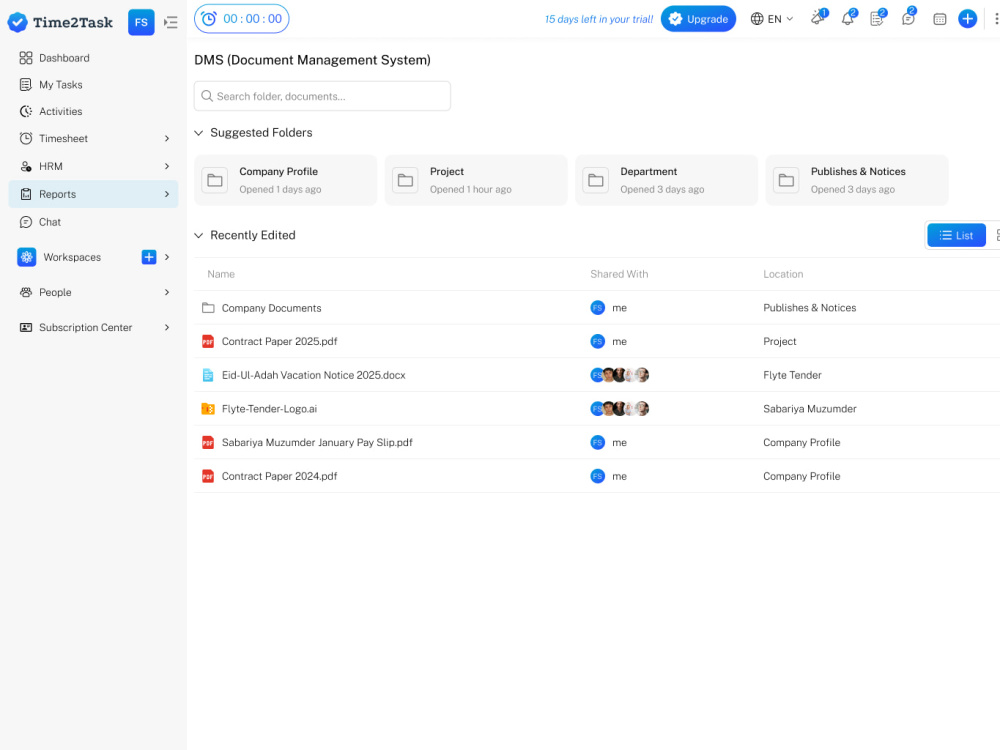The width and height of the screenshot is (1000, 750).
Task: Open the announcements megaphone icon
Action: tap(818, 18)
